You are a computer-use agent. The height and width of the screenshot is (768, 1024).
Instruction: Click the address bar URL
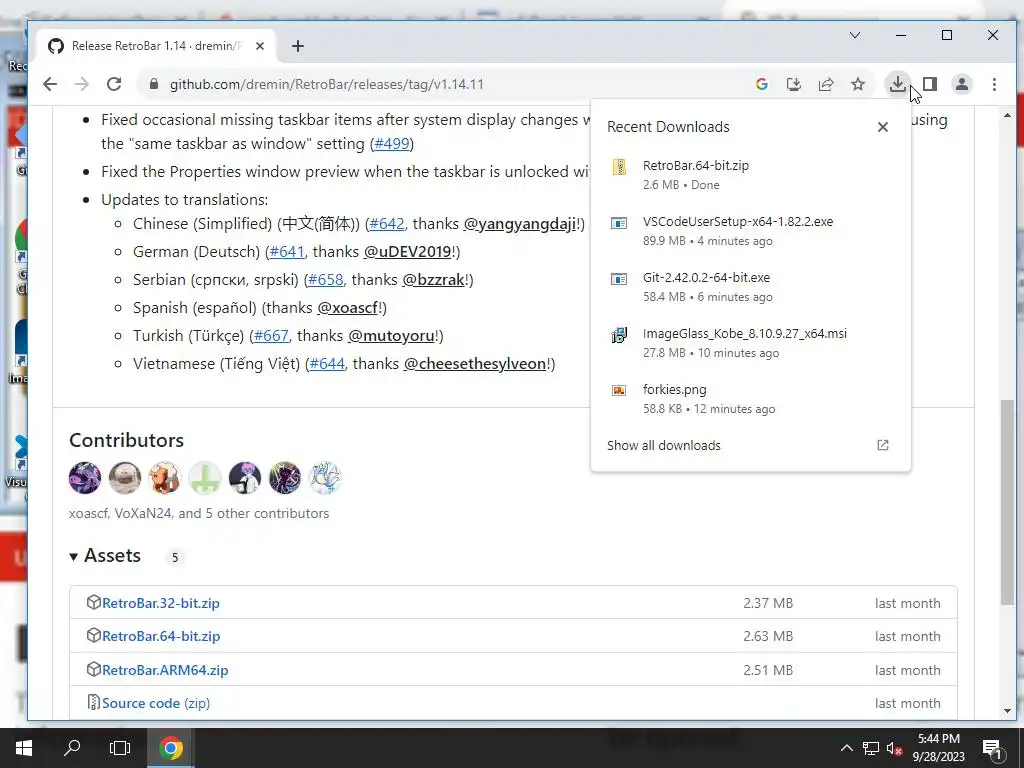pos(327,84)
